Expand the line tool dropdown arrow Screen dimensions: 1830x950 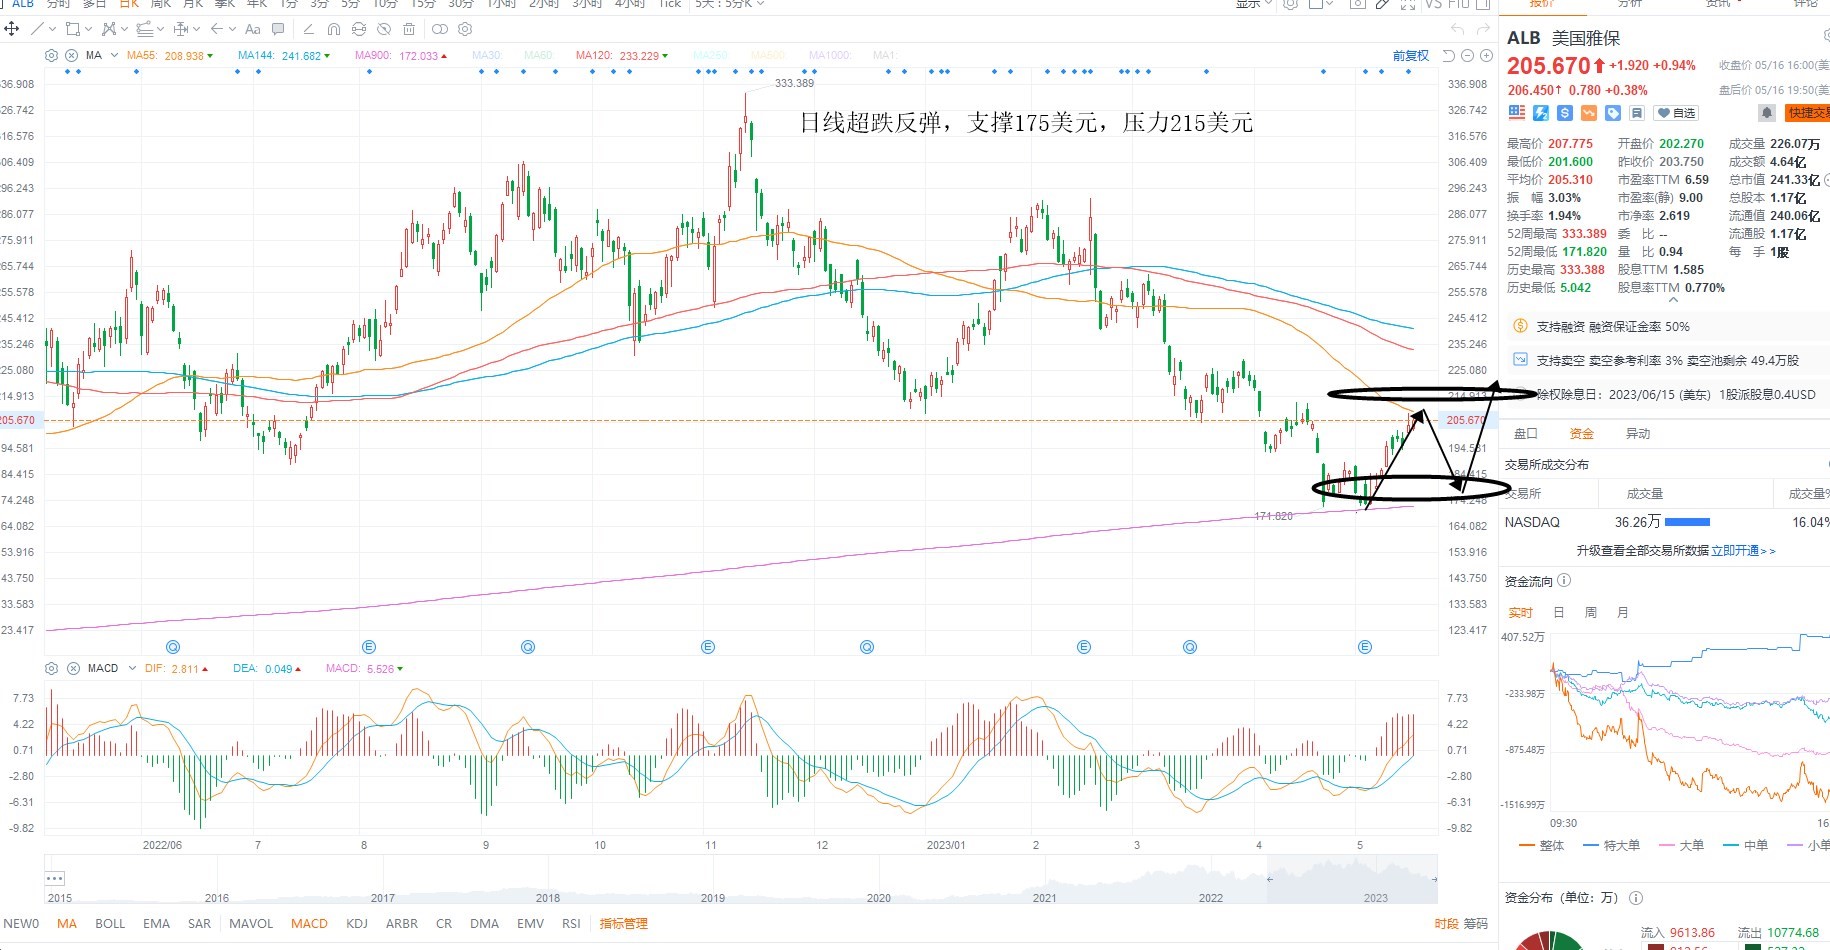53,29
